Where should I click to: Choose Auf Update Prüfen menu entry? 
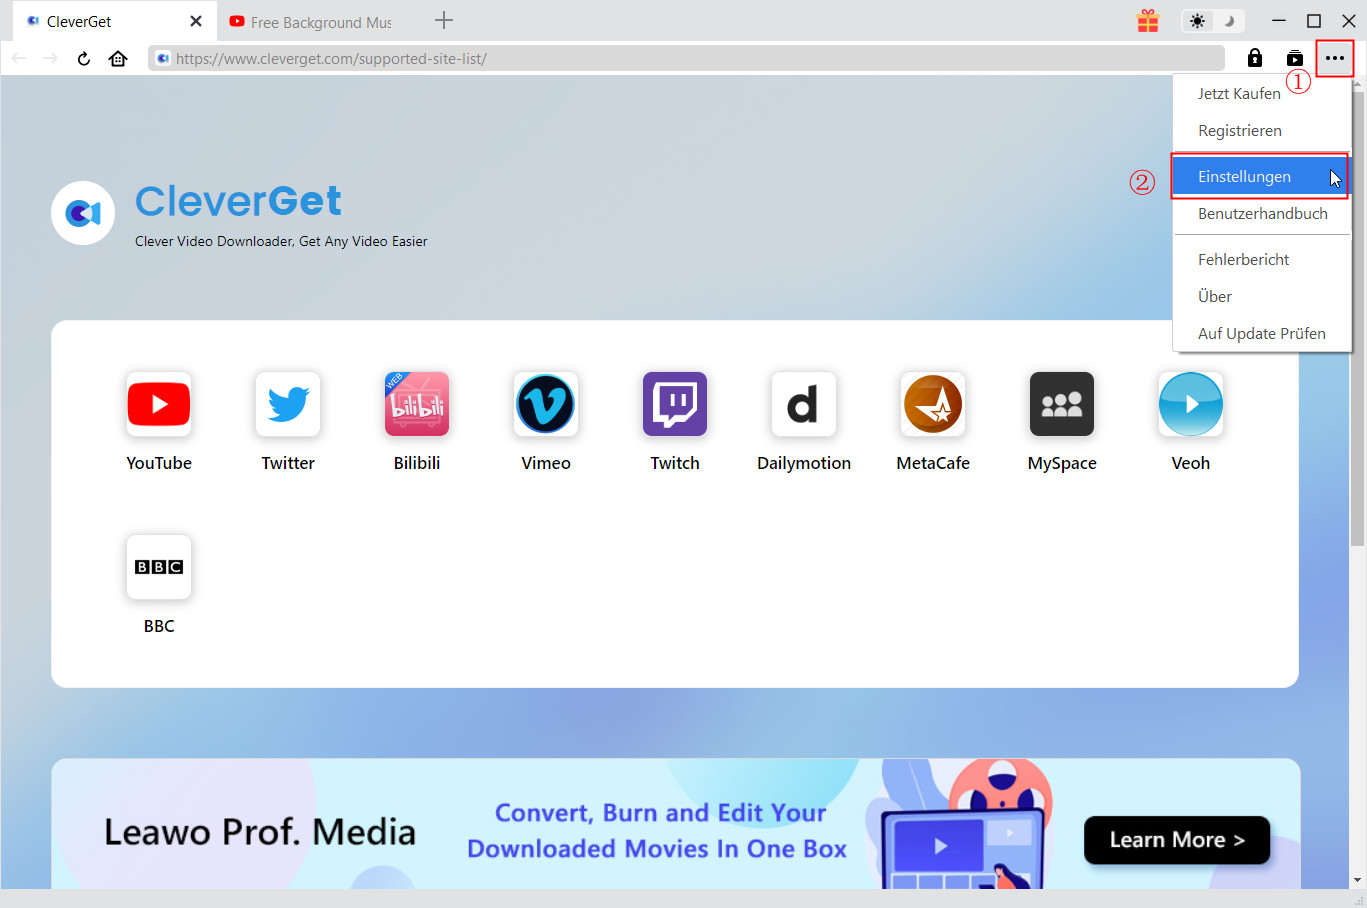click(x=1261, y=334)
